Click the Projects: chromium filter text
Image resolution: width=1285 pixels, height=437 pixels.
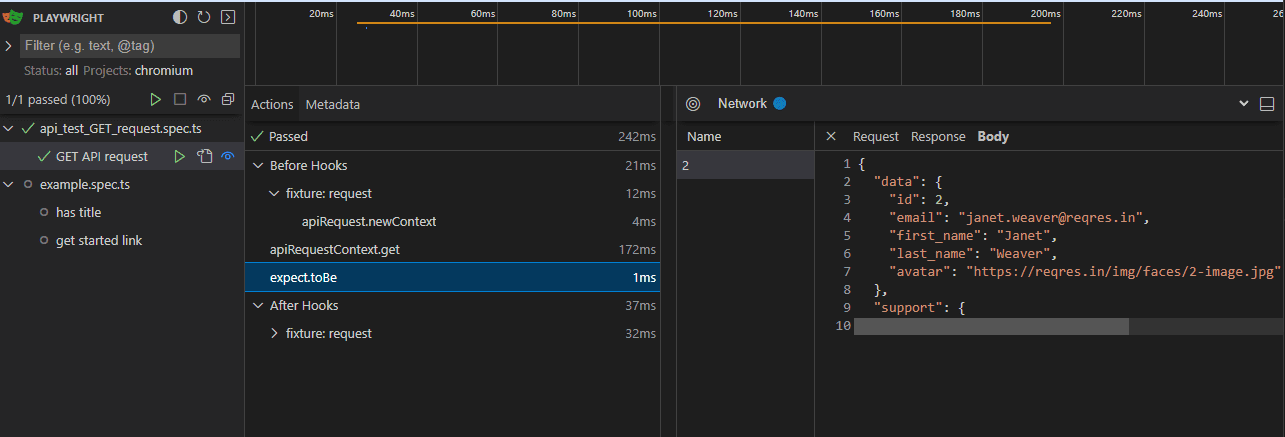pyautogui.click(x=138, y=71)
